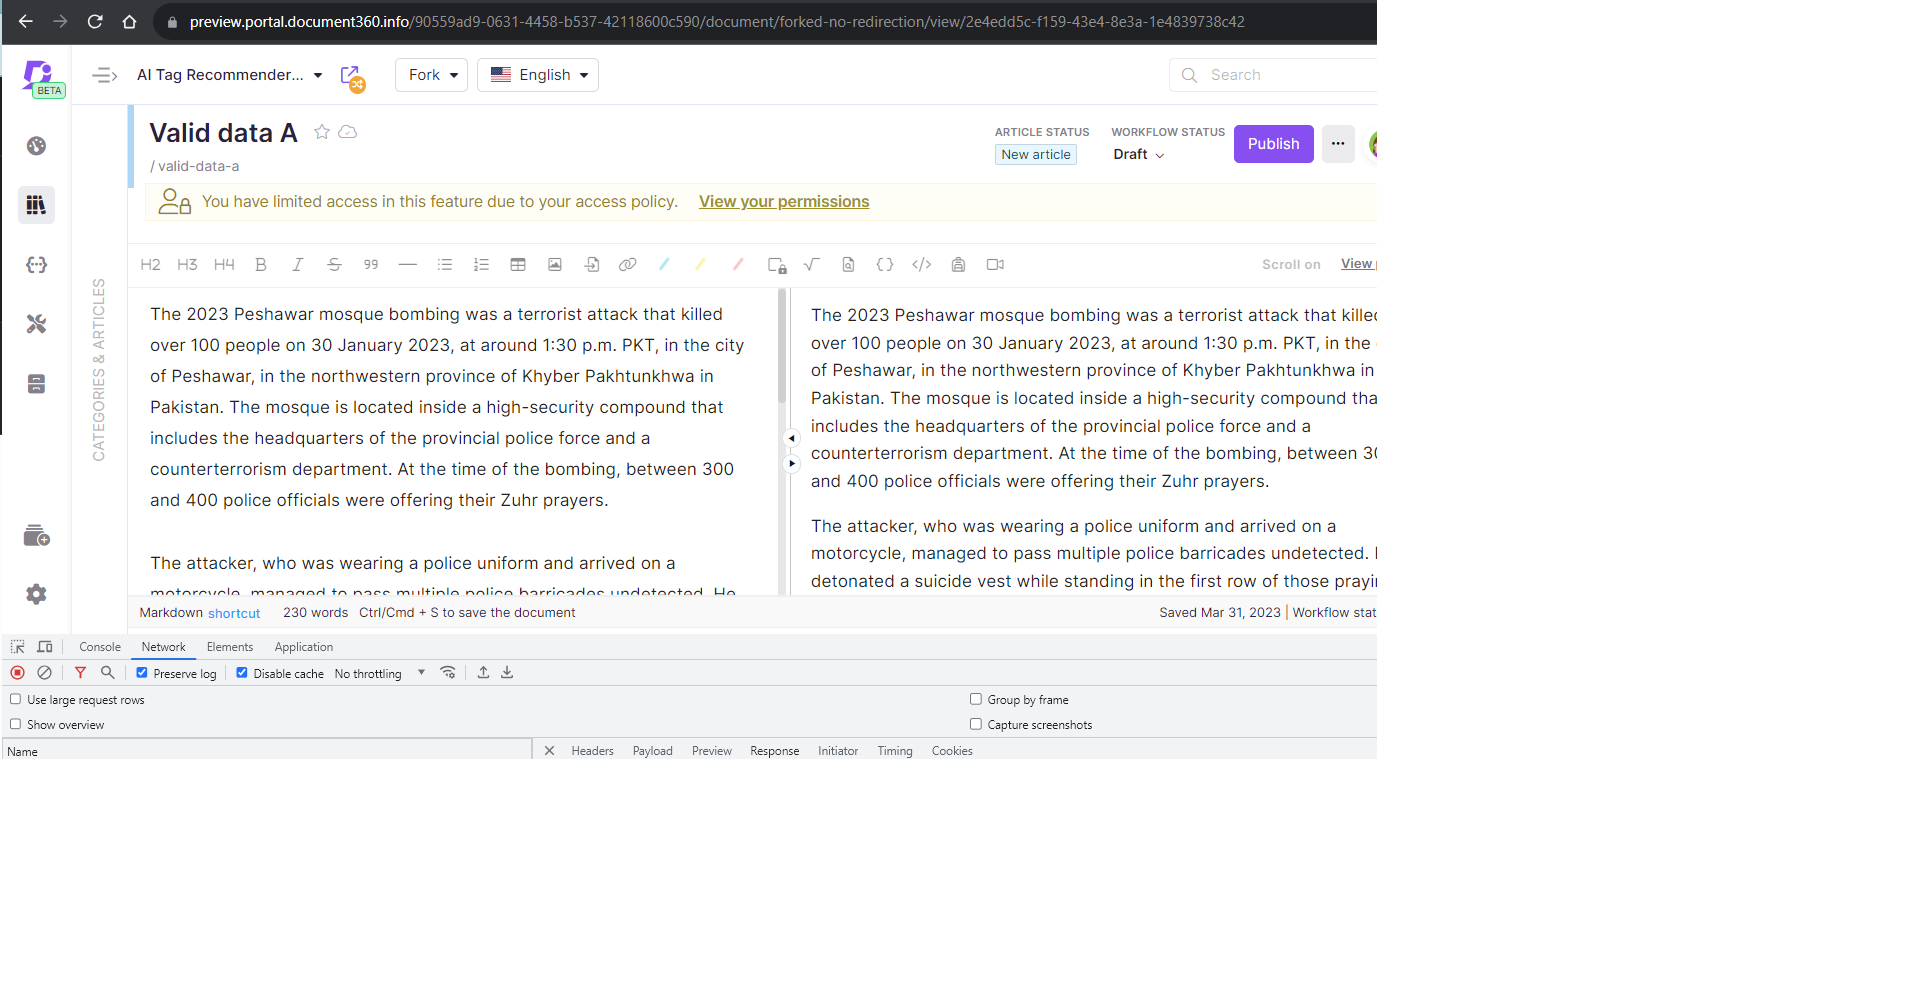Viewport: 1922px width, 994px height.
Task: Apply strikethrough formatting
Action: pos(334,265)
